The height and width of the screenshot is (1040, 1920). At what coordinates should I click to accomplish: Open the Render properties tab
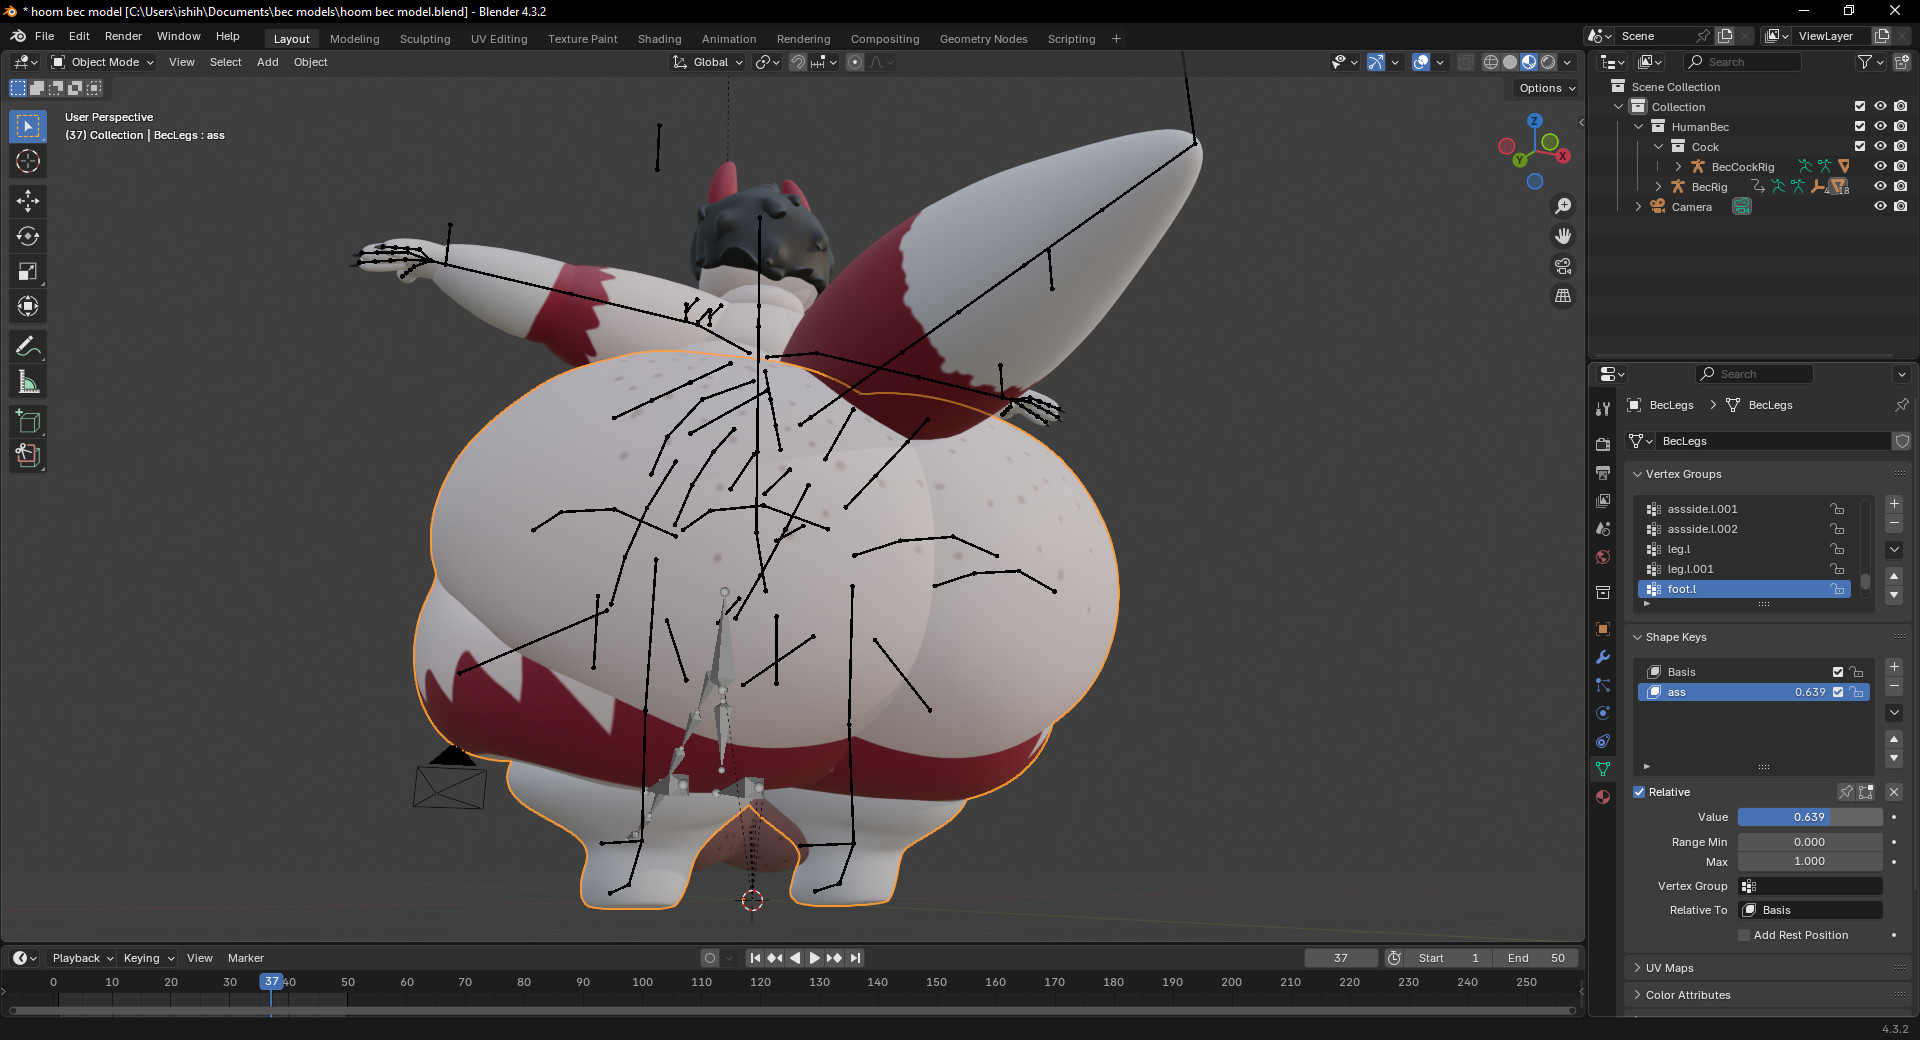coord(1603,444)
